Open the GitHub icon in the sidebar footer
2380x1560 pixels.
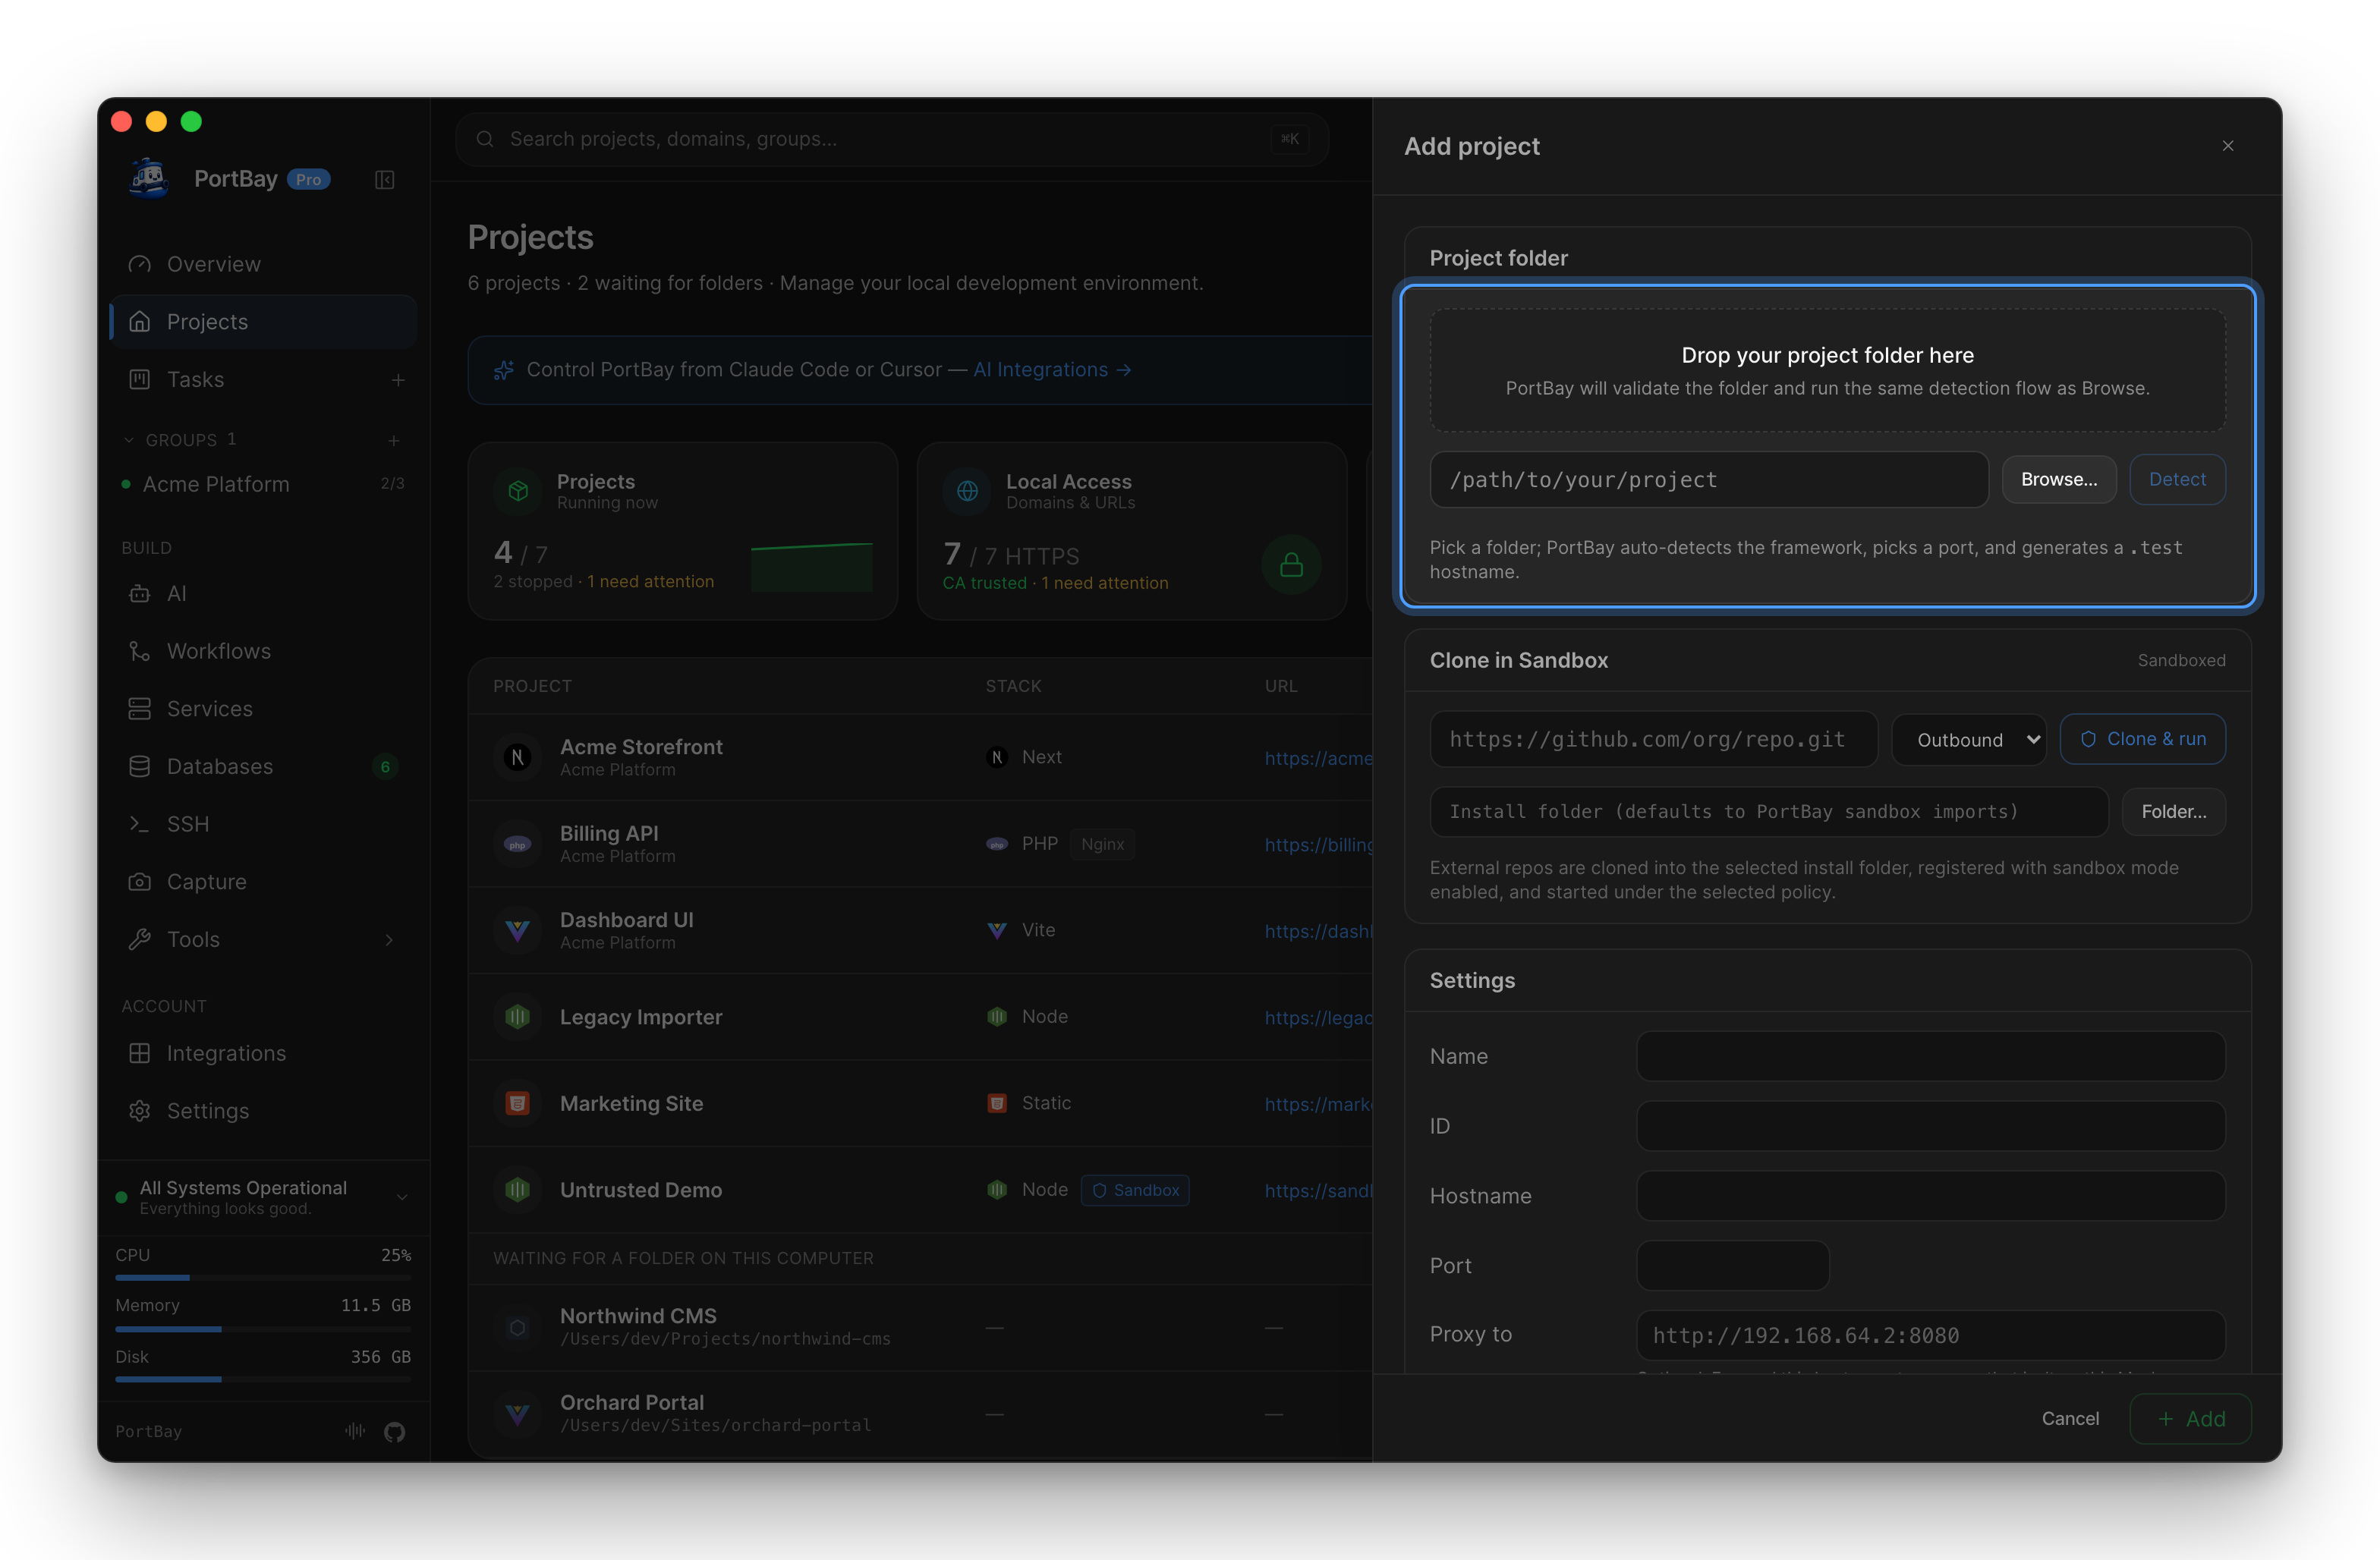click(395, 1432)
